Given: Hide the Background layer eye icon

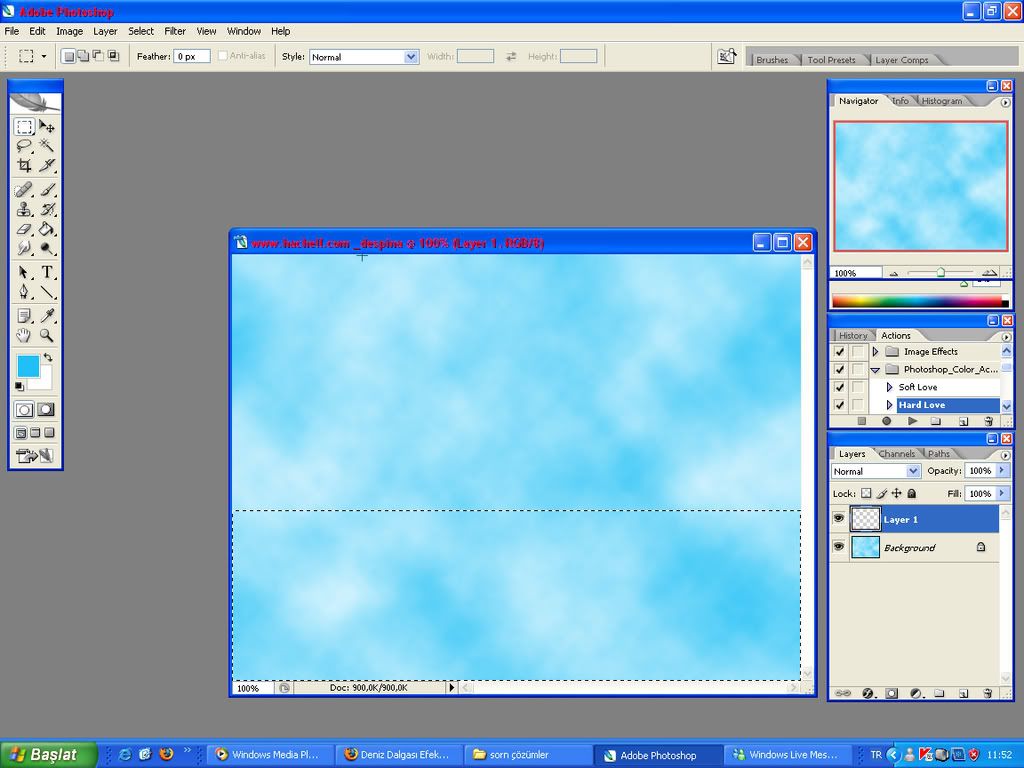Looking at the screenshot, I should [x=839, y=547].
